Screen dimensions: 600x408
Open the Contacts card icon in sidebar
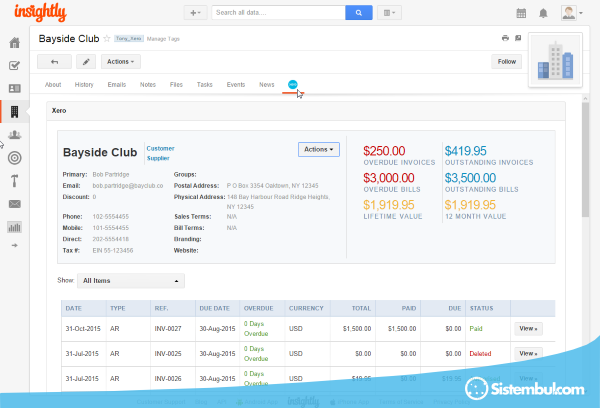point(15,89)
